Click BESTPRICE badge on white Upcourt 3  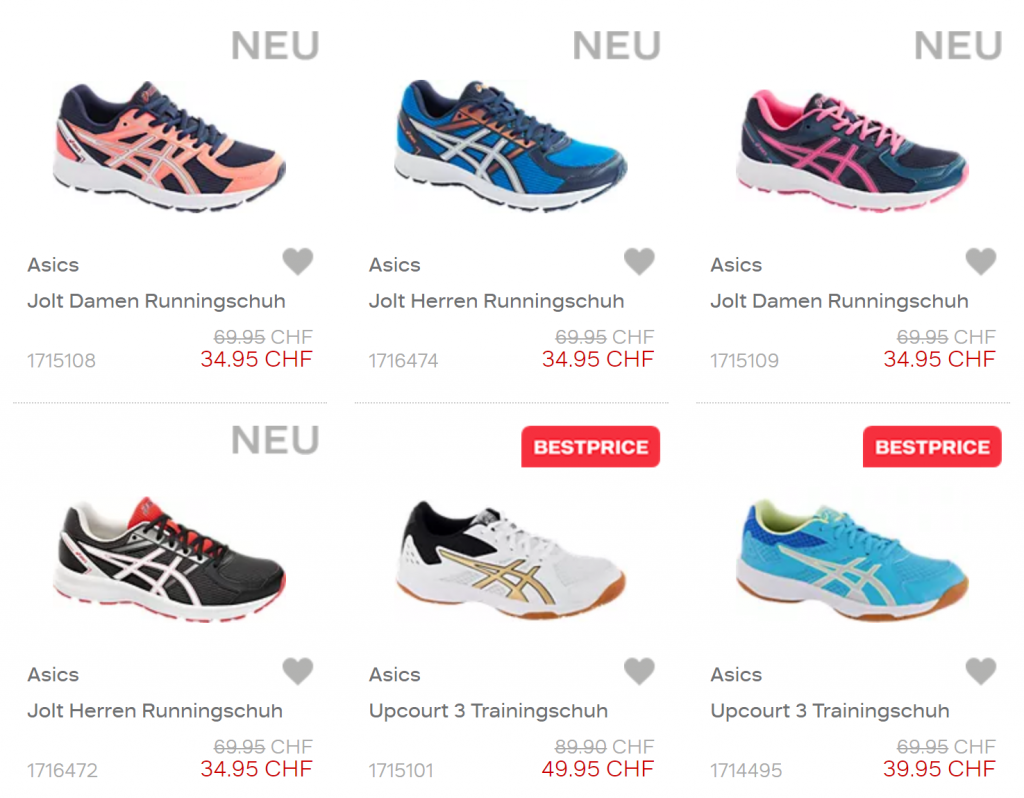[590, 447]
